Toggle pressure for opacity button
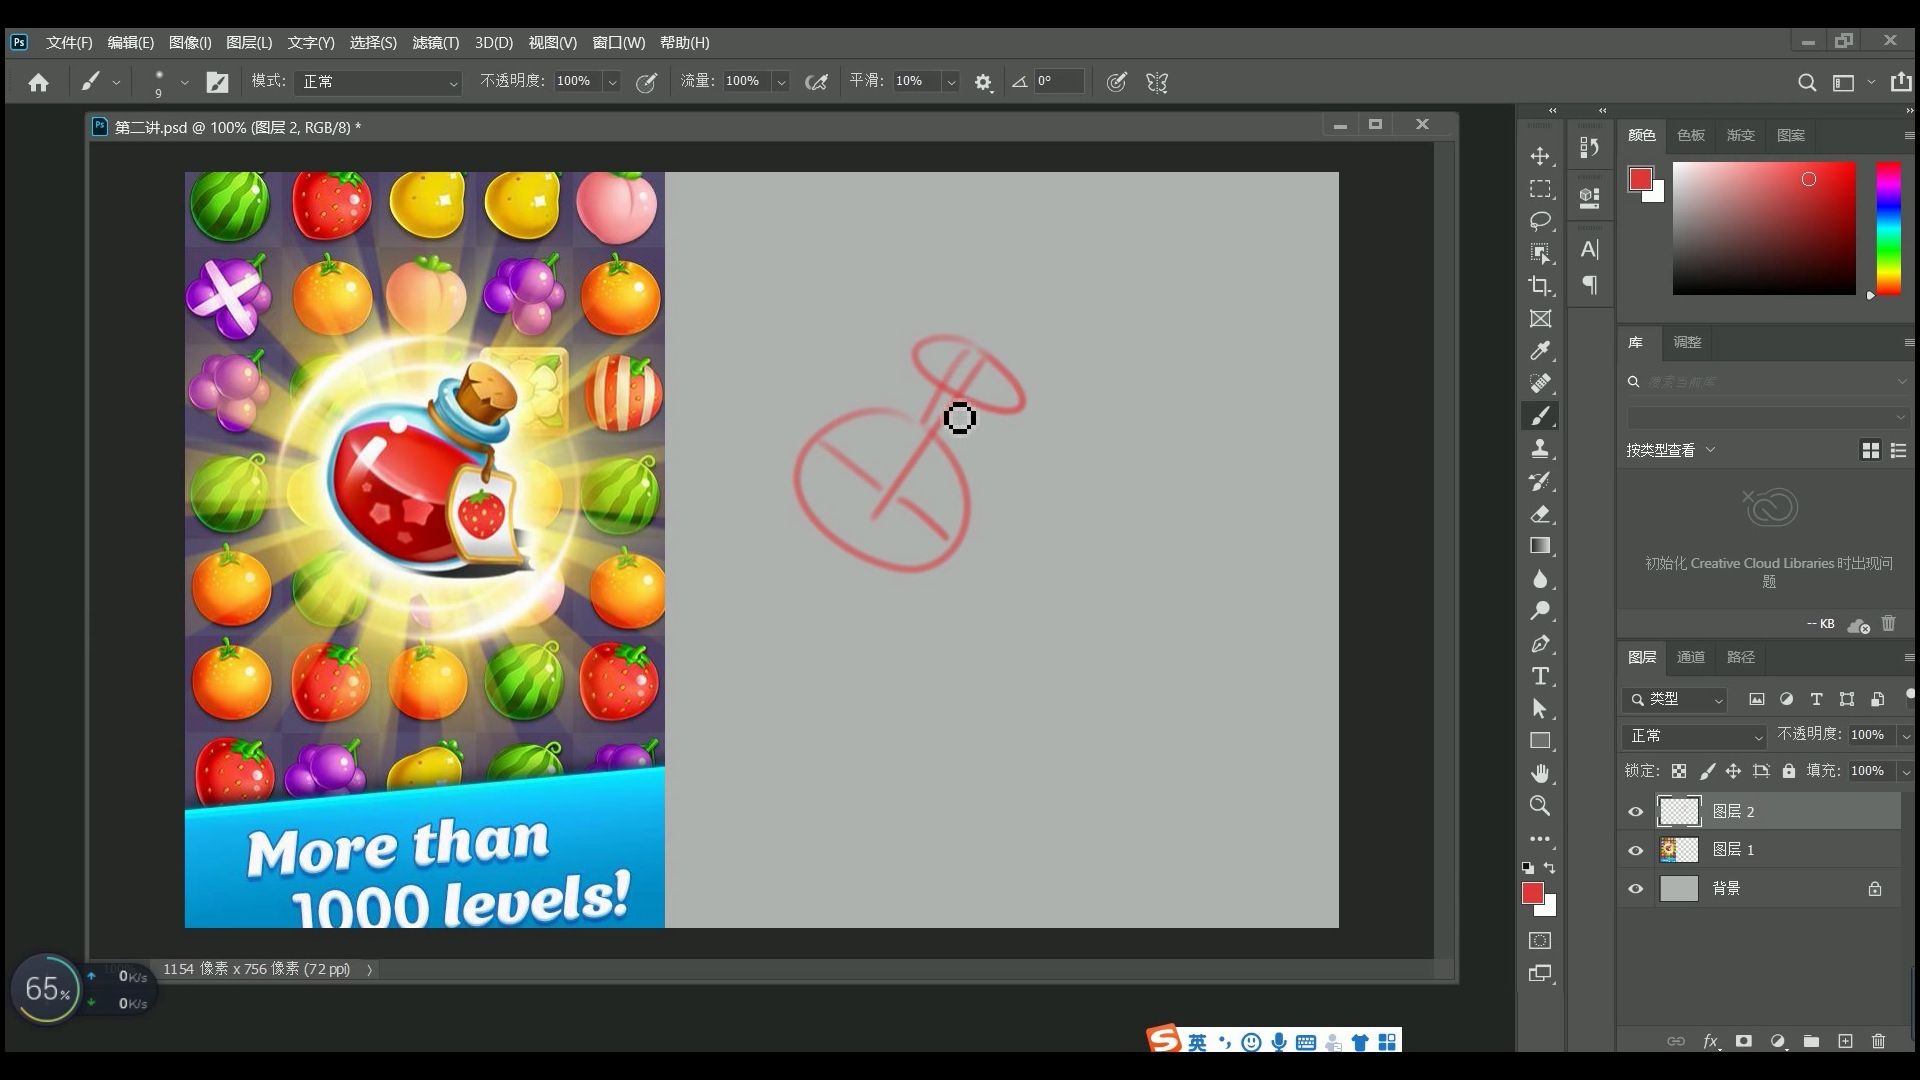Image resolution: width=1920 pixels, height=1080 pixels. coord(647,82)
